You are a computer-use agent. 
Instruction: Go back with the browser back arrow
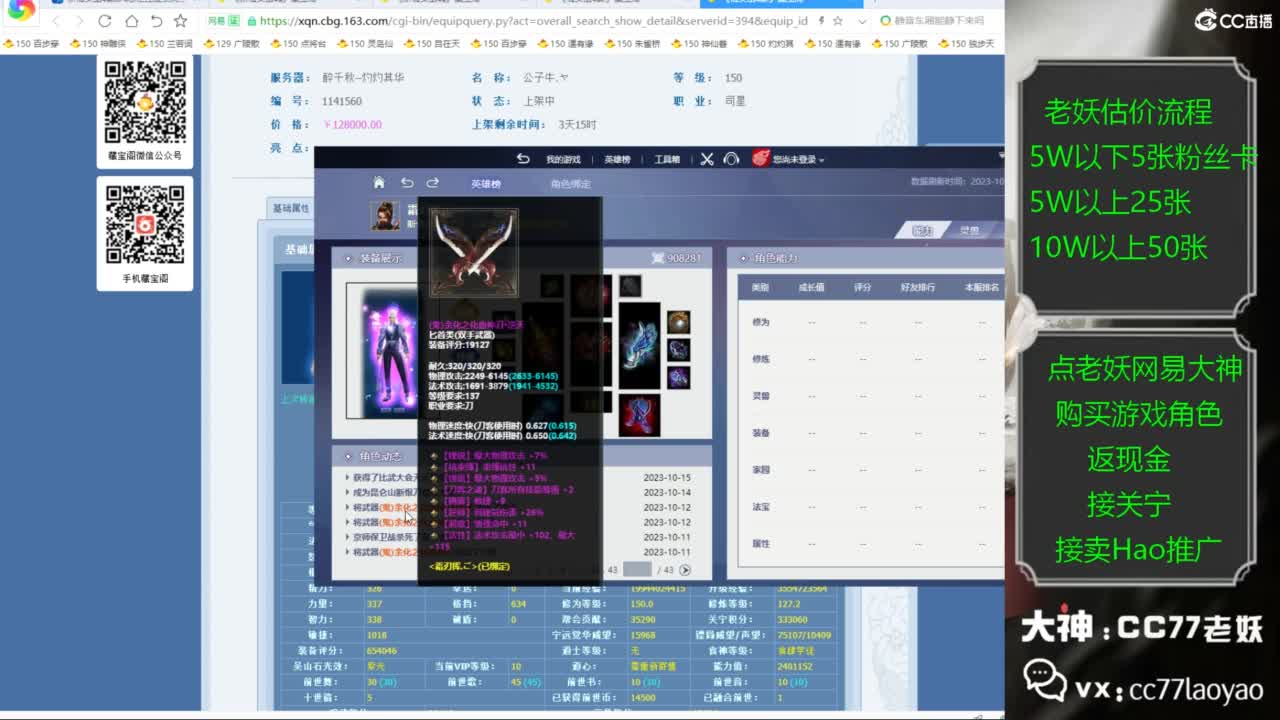[55, 21]
